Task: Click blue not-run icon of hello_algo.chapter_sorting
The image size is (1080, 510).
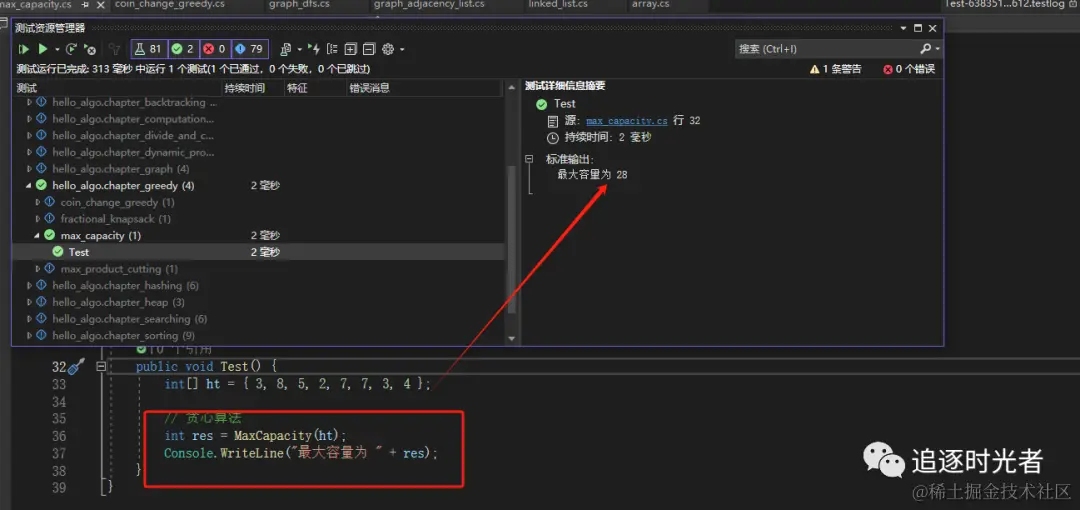Action: pos(41,336)
